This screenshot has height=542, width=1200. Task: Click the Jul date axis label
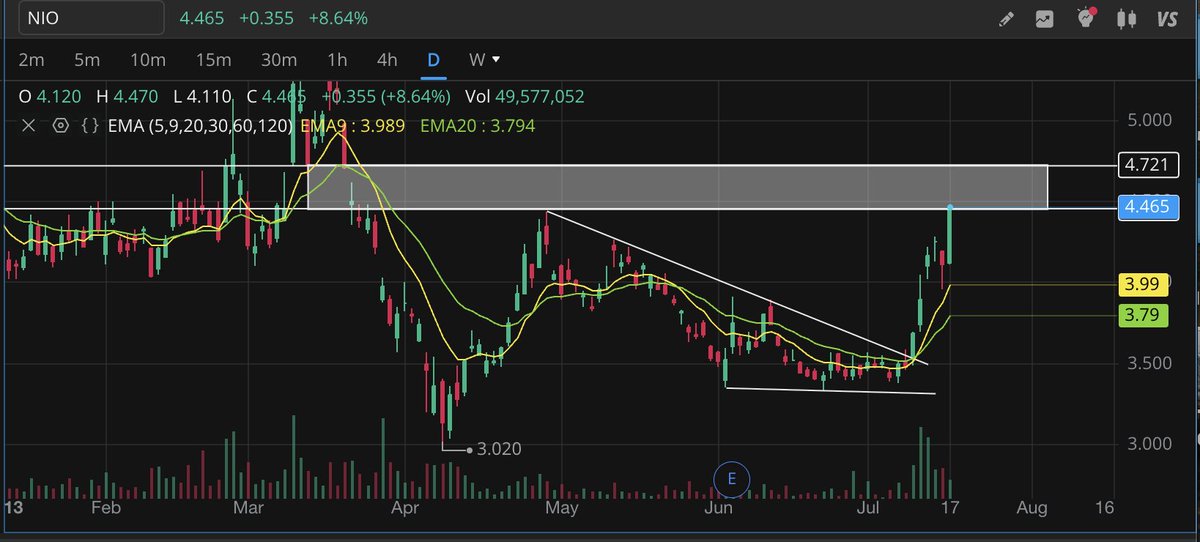coord(868,508)
